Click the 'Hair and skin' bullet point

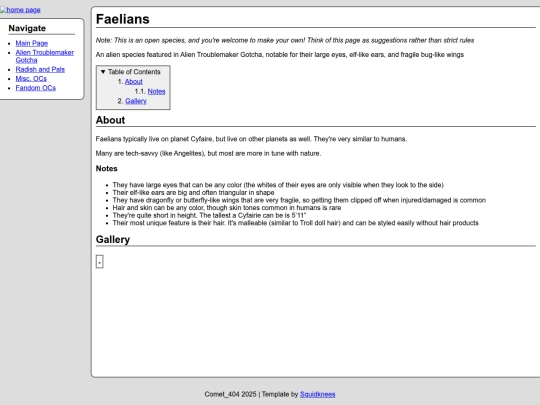[227, 208]
